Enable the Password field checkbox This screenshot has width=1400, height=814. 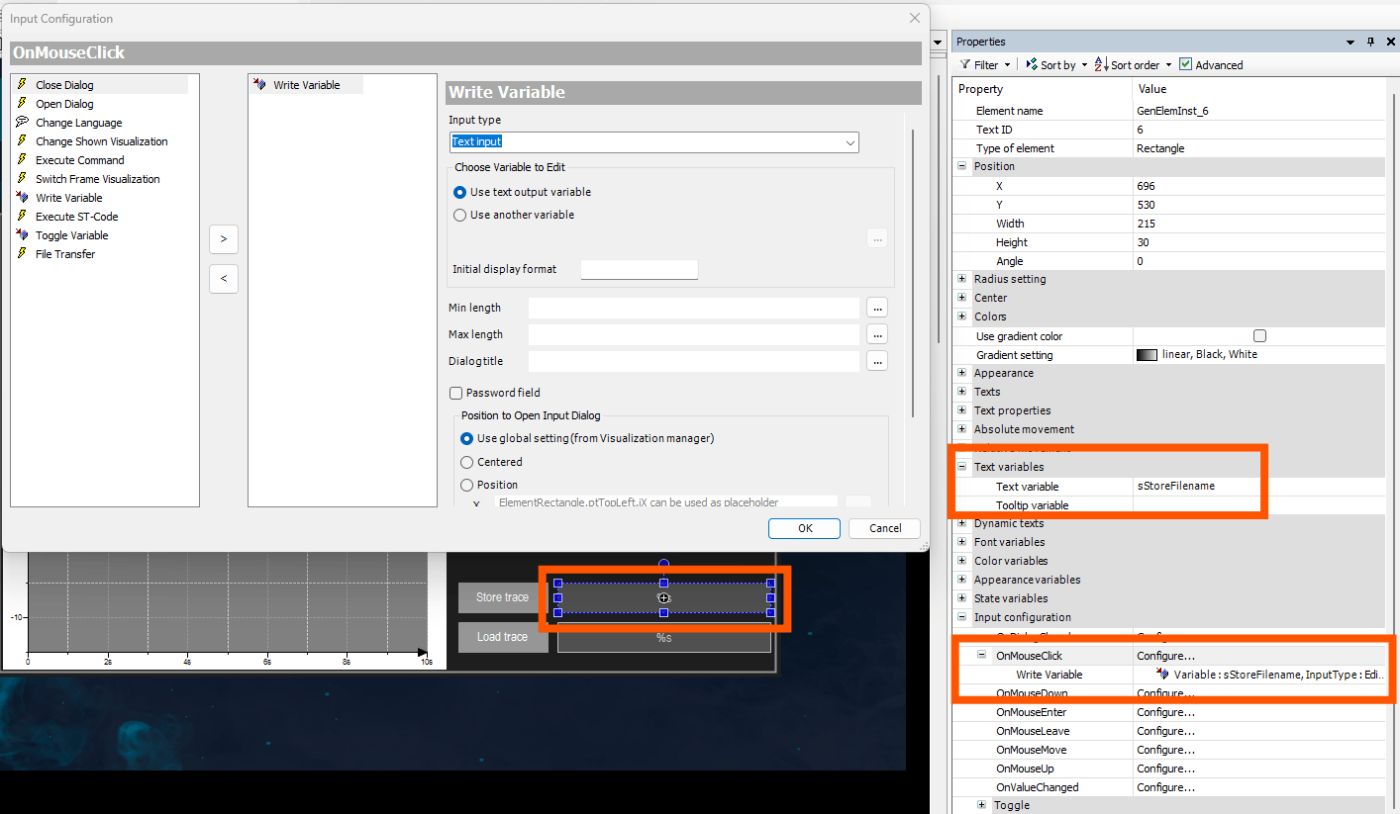[x=456, y=393]
